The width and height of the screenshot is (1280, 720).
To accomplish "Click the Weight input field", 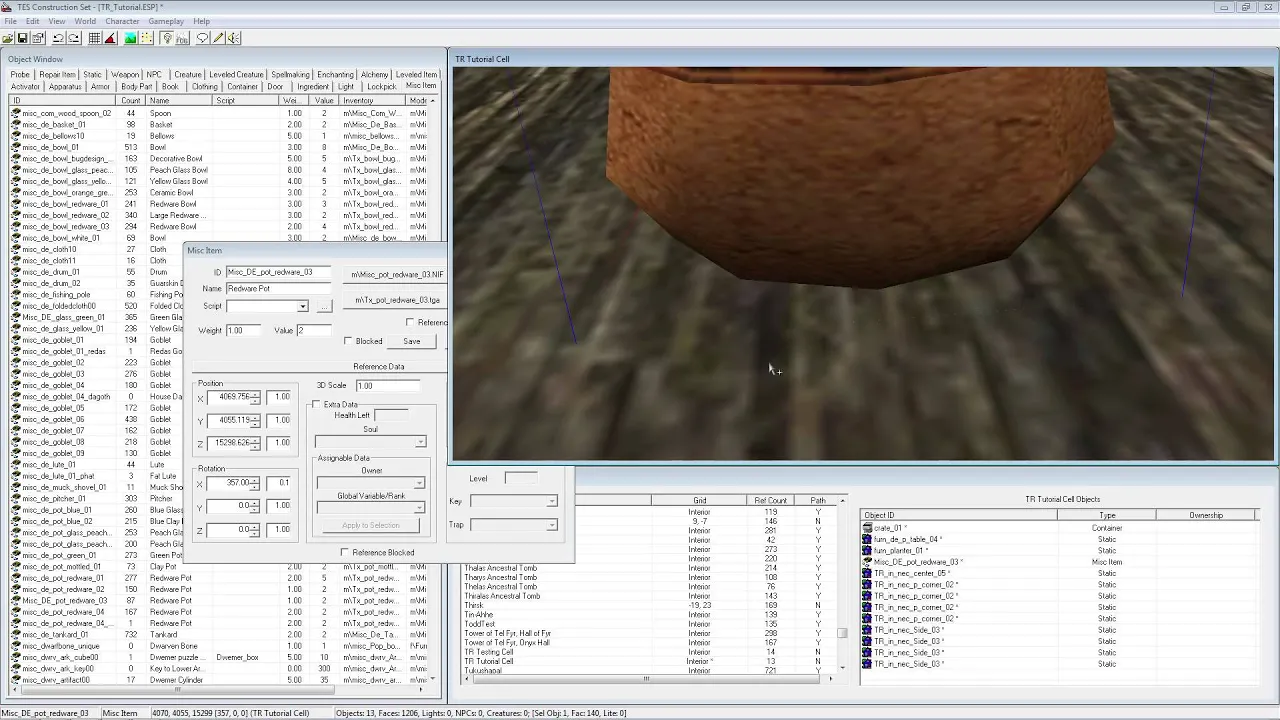I will [243, 330].
